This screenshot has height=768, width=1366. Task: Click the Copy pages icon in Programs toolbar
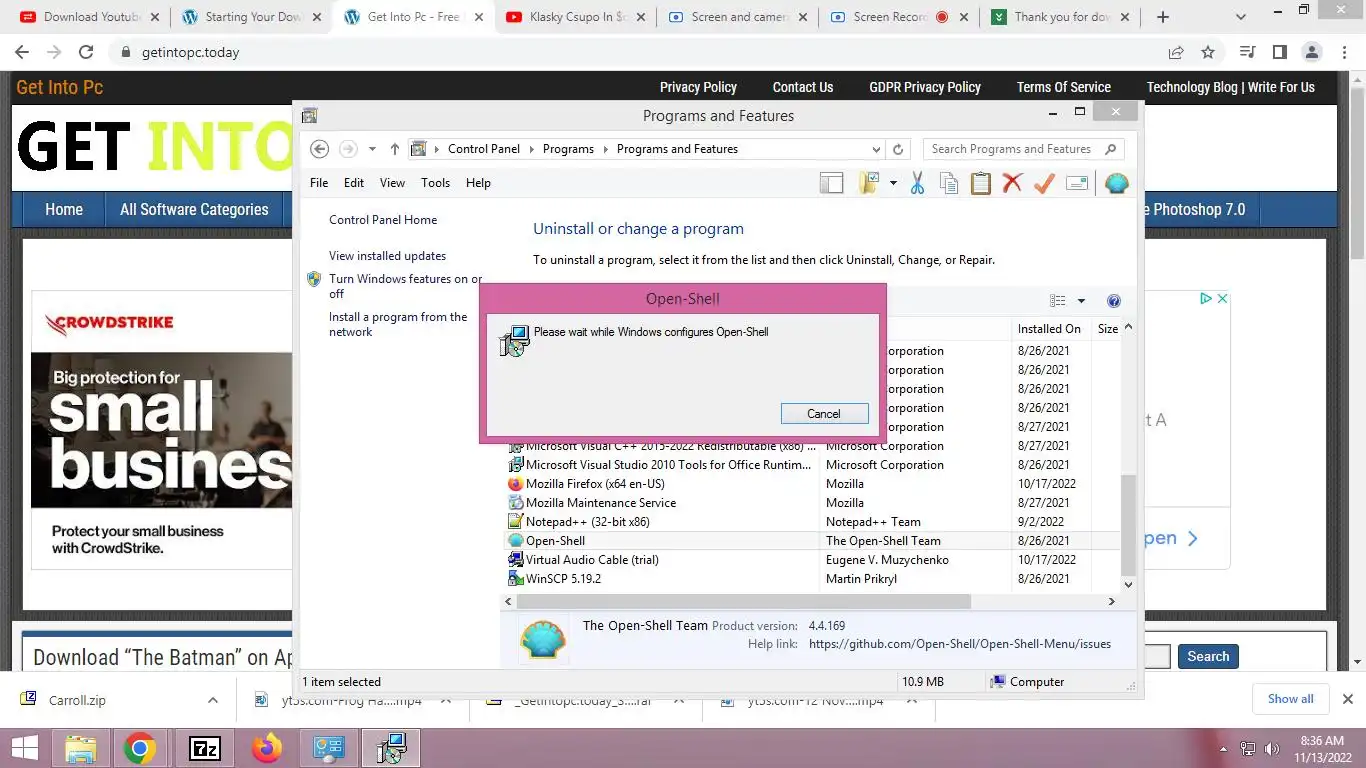point(949,183)
